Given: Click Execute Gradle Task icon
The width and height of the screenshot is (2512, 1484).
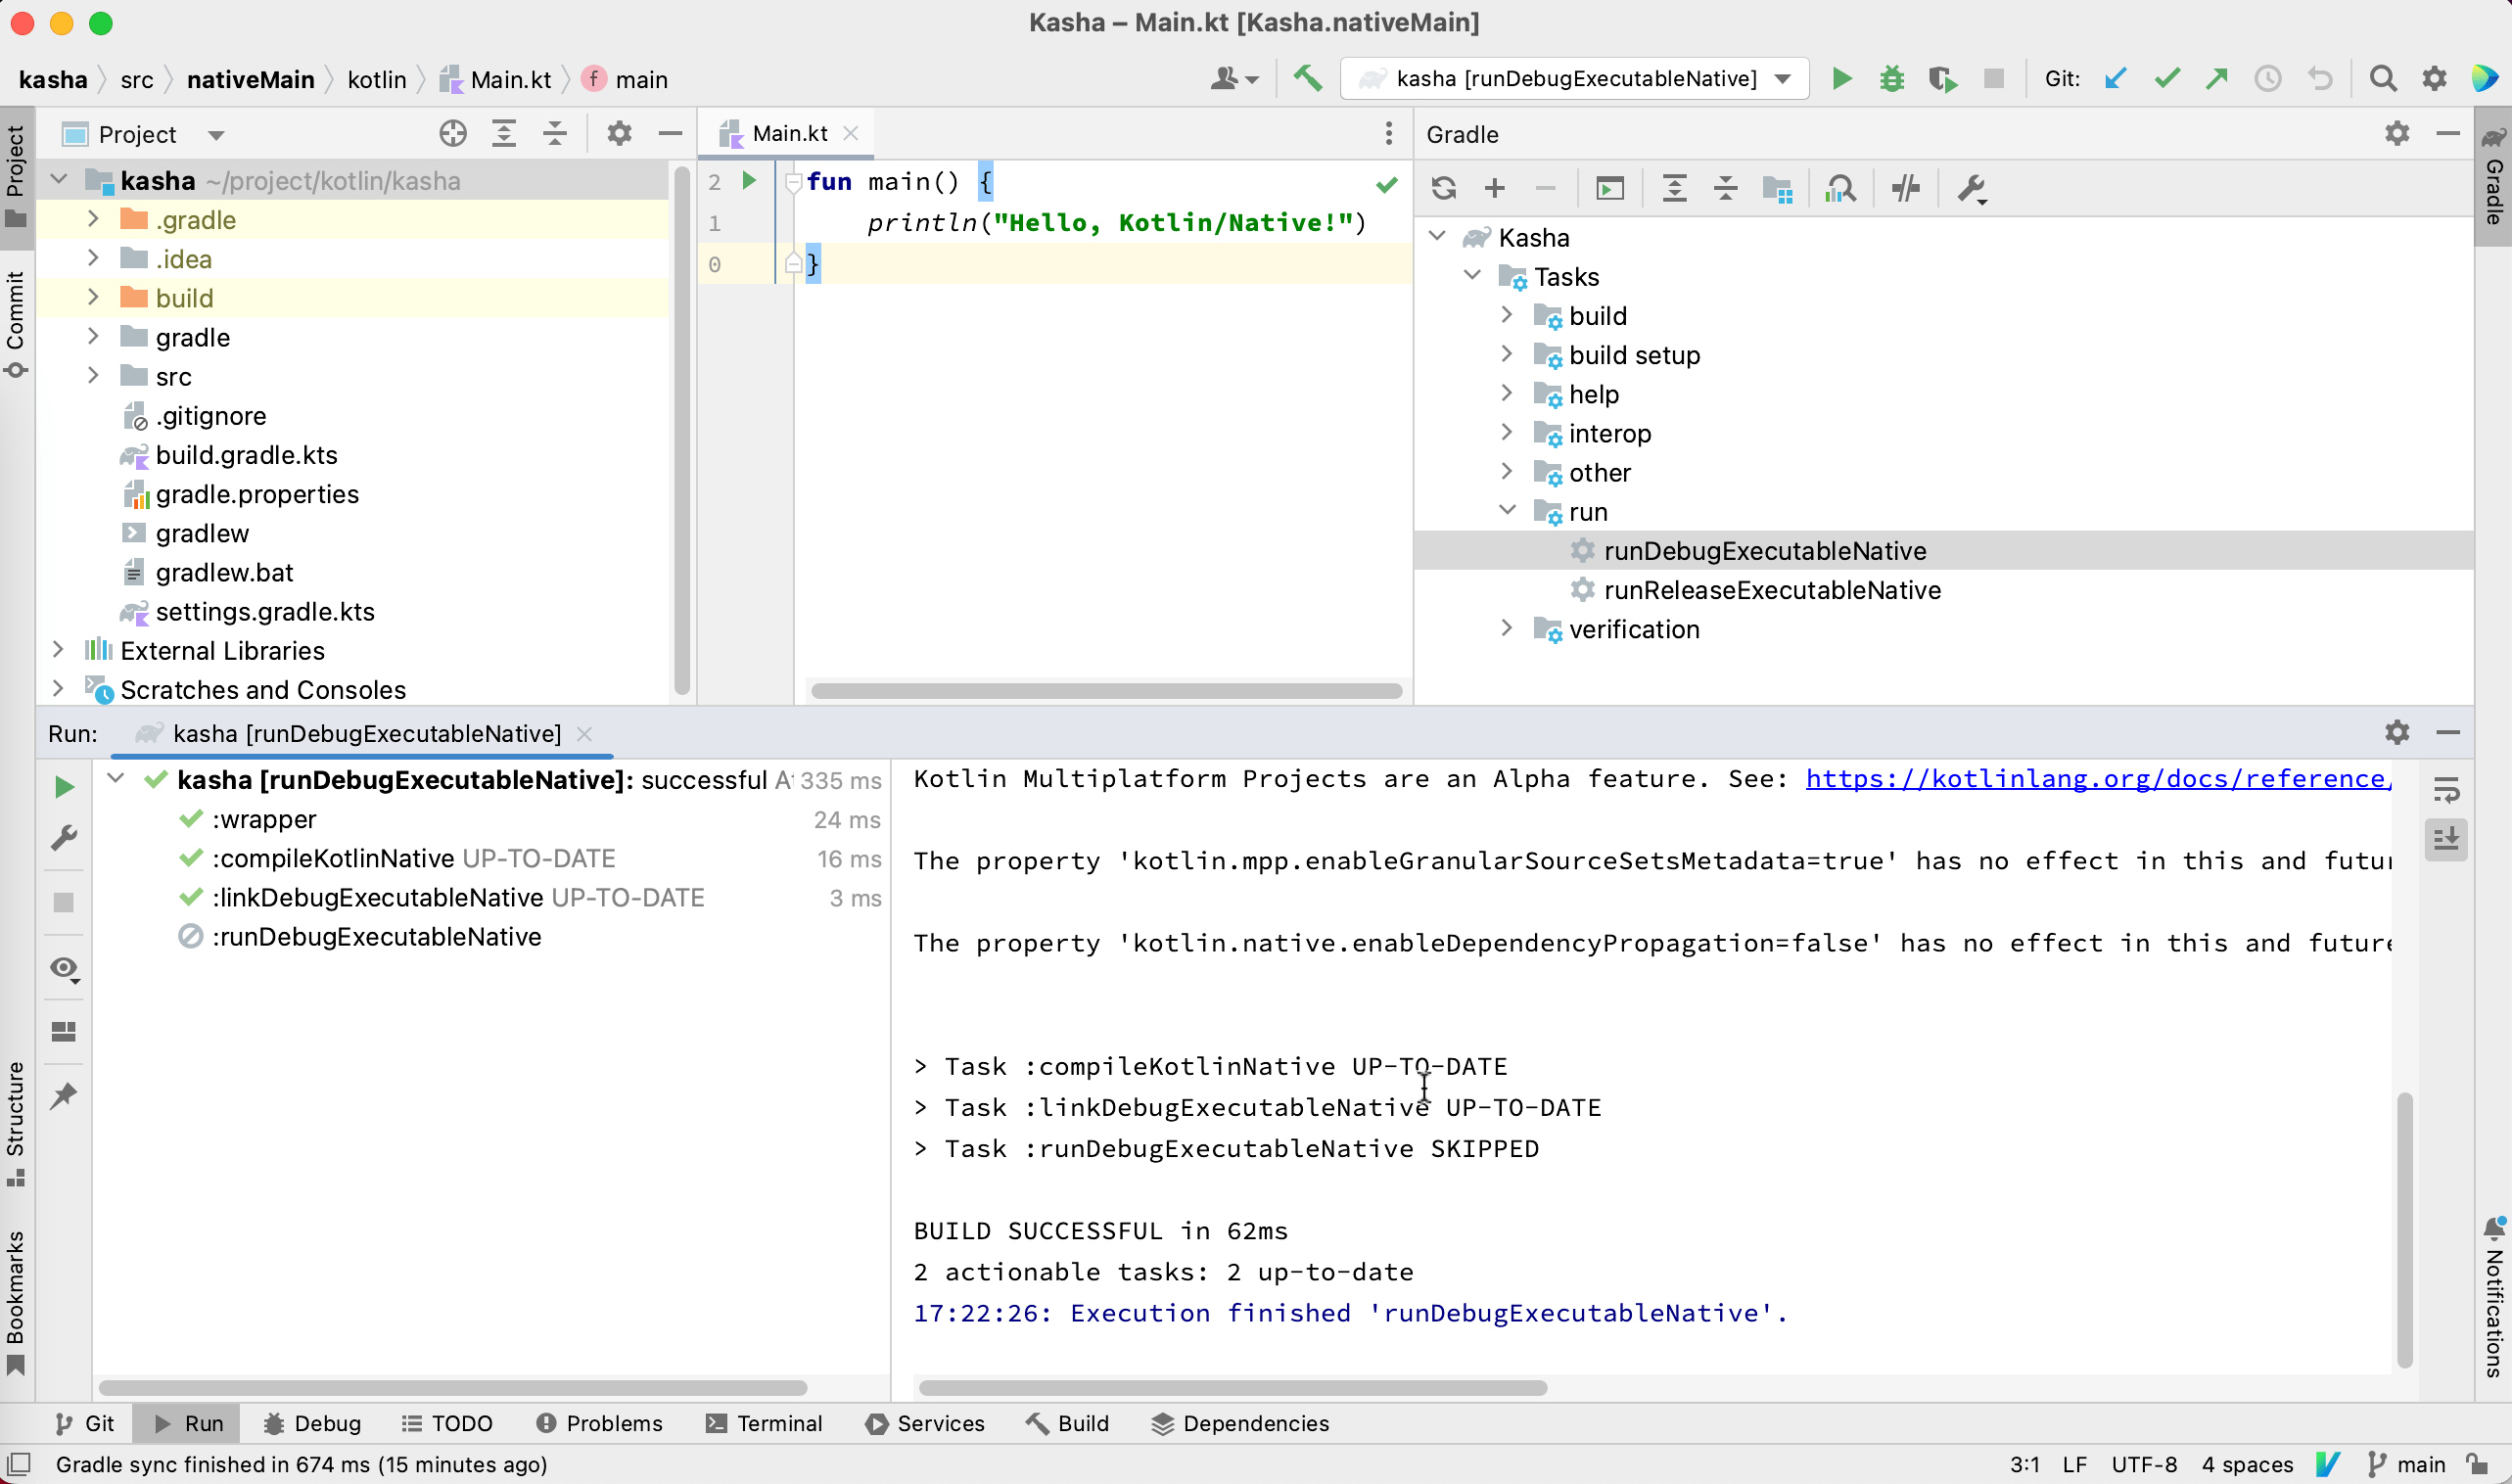Looking at the screenshot, I should (x=1610, y=188).
